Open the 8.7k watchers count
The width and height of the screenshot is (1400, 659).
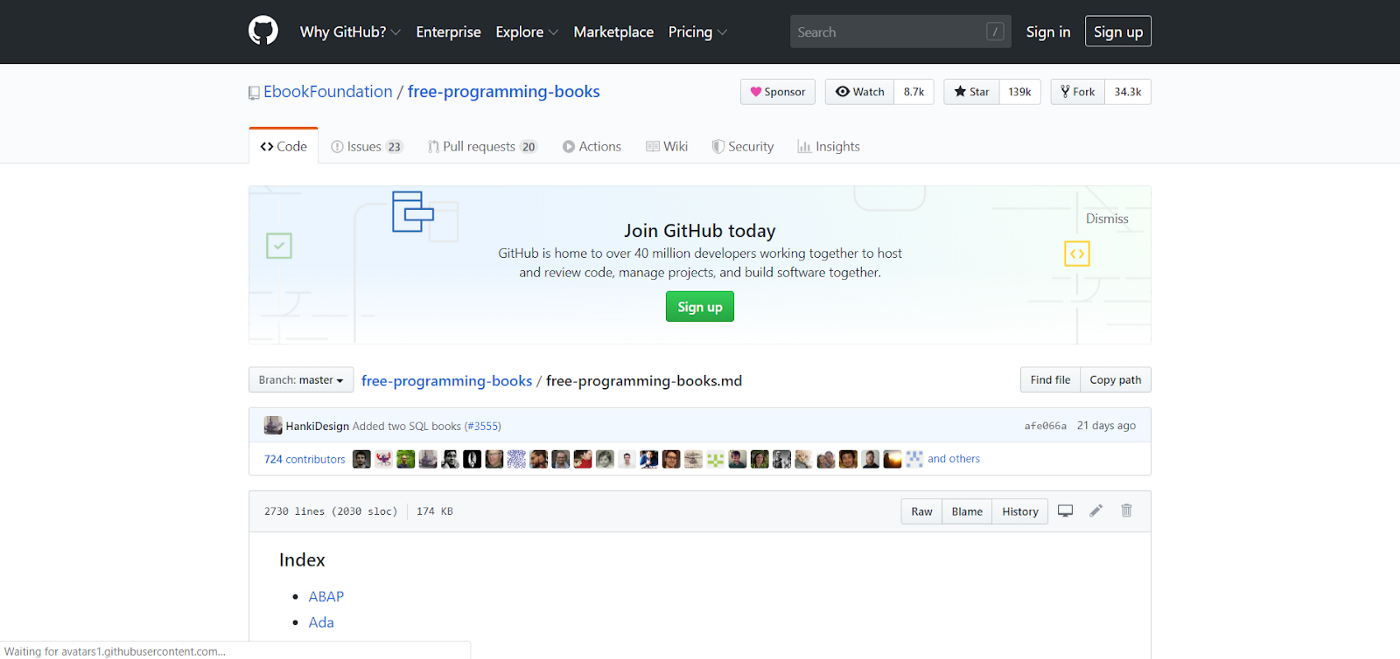click(914, 92)
